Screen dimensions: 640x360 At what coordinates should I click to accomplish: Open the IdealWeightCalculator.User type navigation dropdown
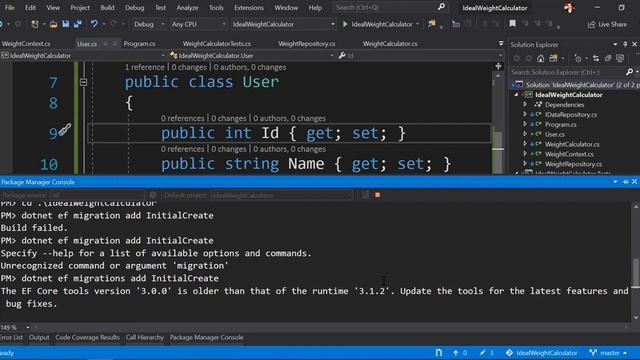pos(332,56)
